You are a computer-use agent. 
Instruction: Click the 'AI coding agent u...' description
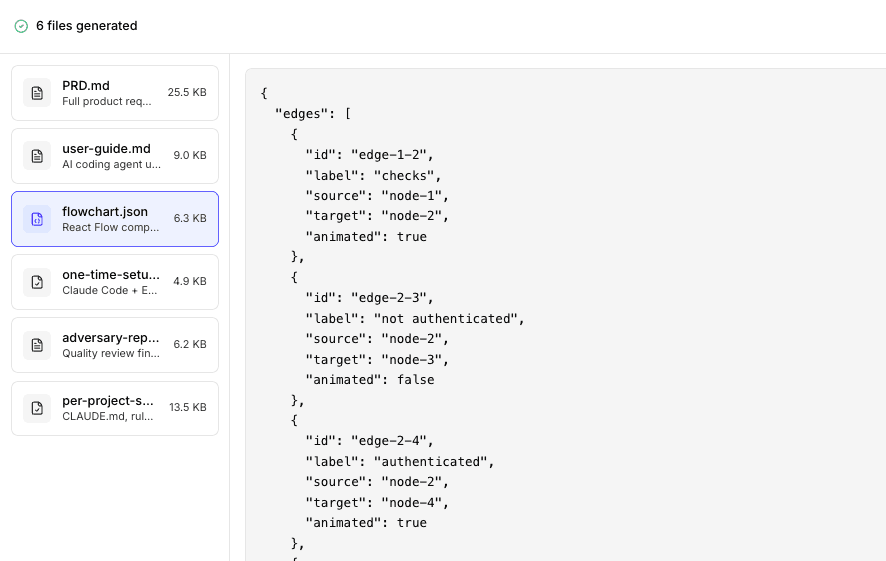click(111, 164)
